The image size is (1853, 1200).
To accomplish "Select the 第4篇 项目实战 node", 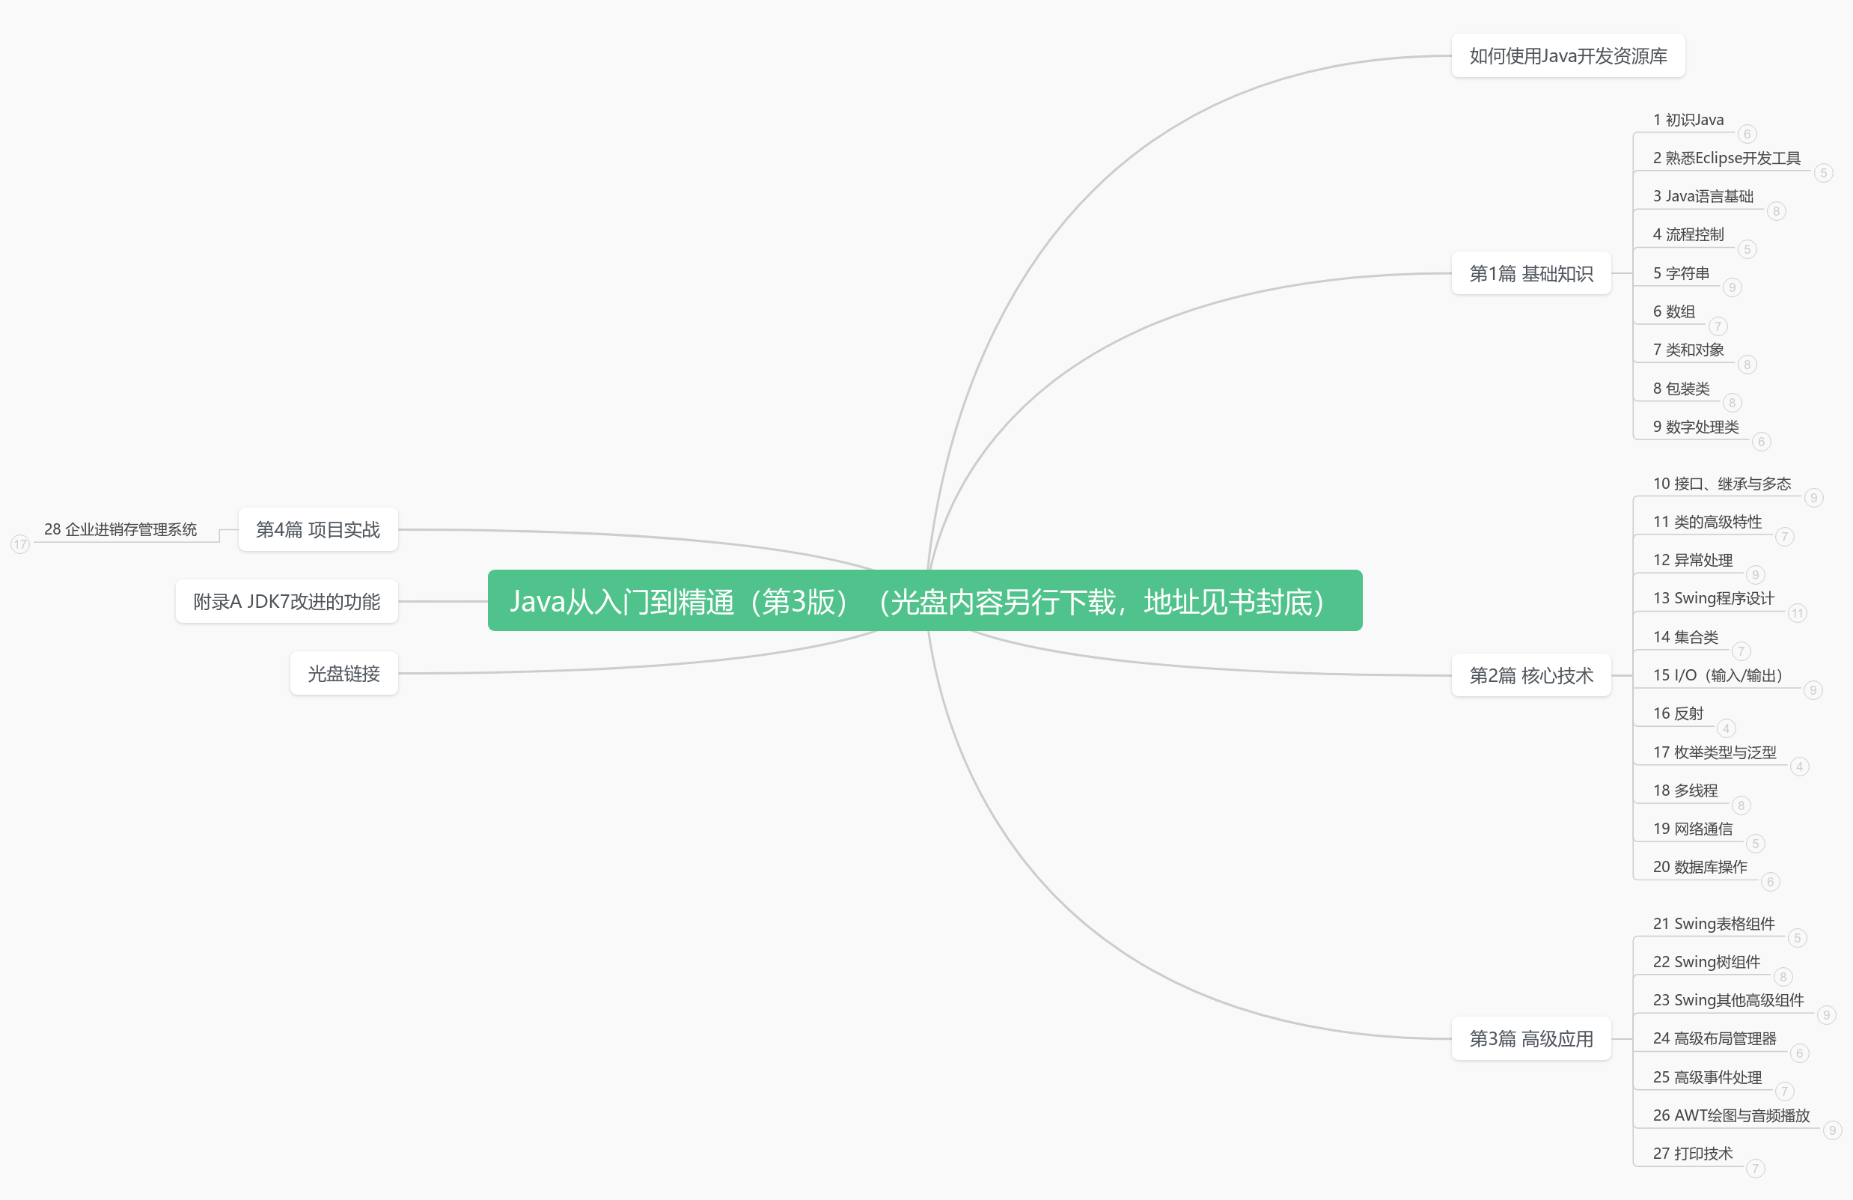I will tap(318, 530).
